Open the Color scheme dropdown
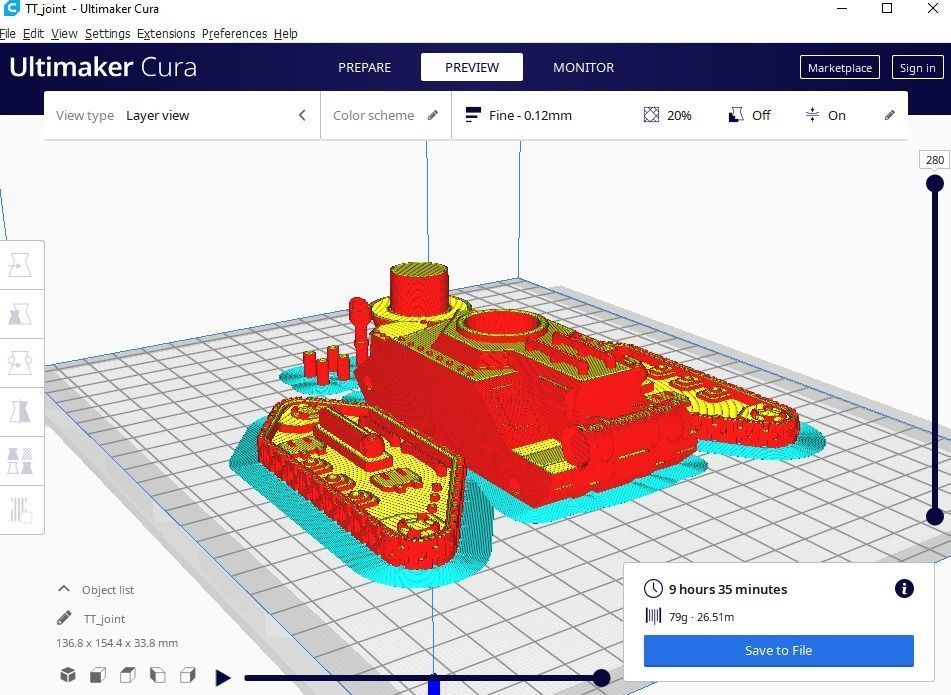Image resolution: width=951 pixels, height=695 pixels. 386,115
